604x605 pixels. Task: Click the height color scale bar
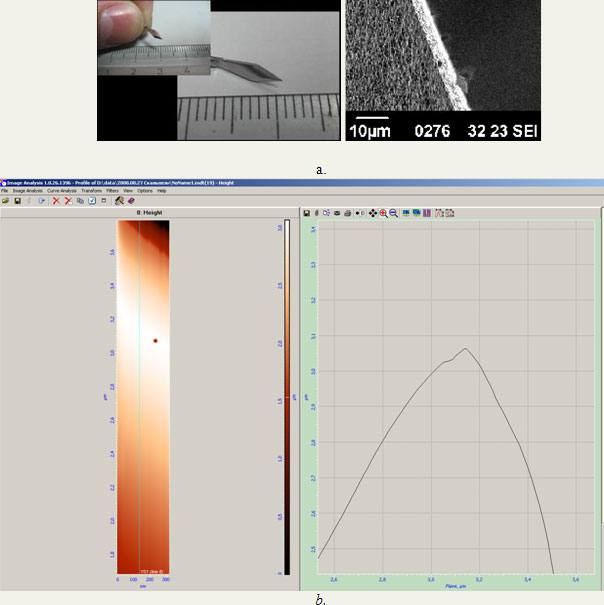point(287,397)
